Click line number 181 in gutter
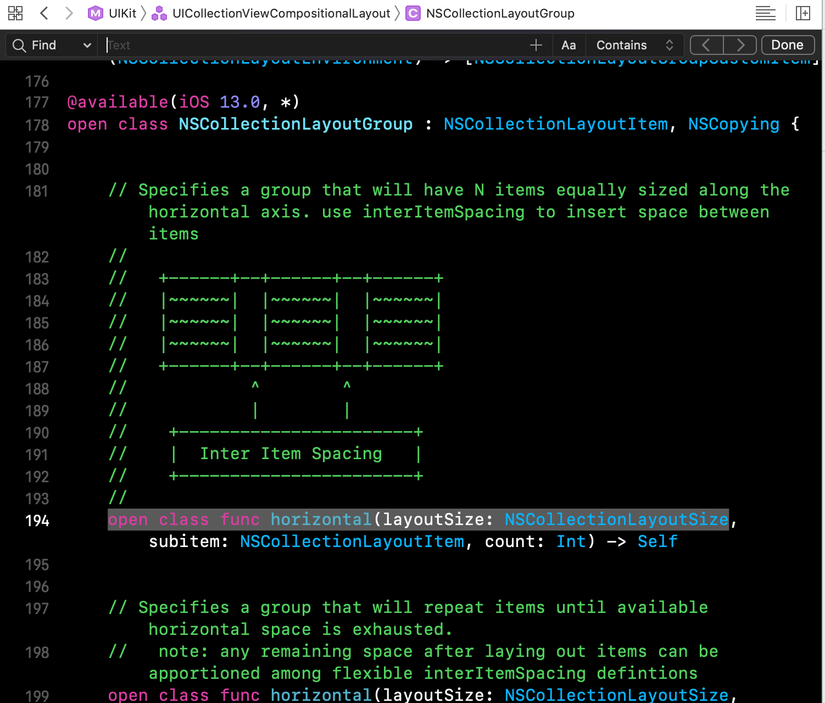This screenshot has width=825, height=703. coord(37,191)
